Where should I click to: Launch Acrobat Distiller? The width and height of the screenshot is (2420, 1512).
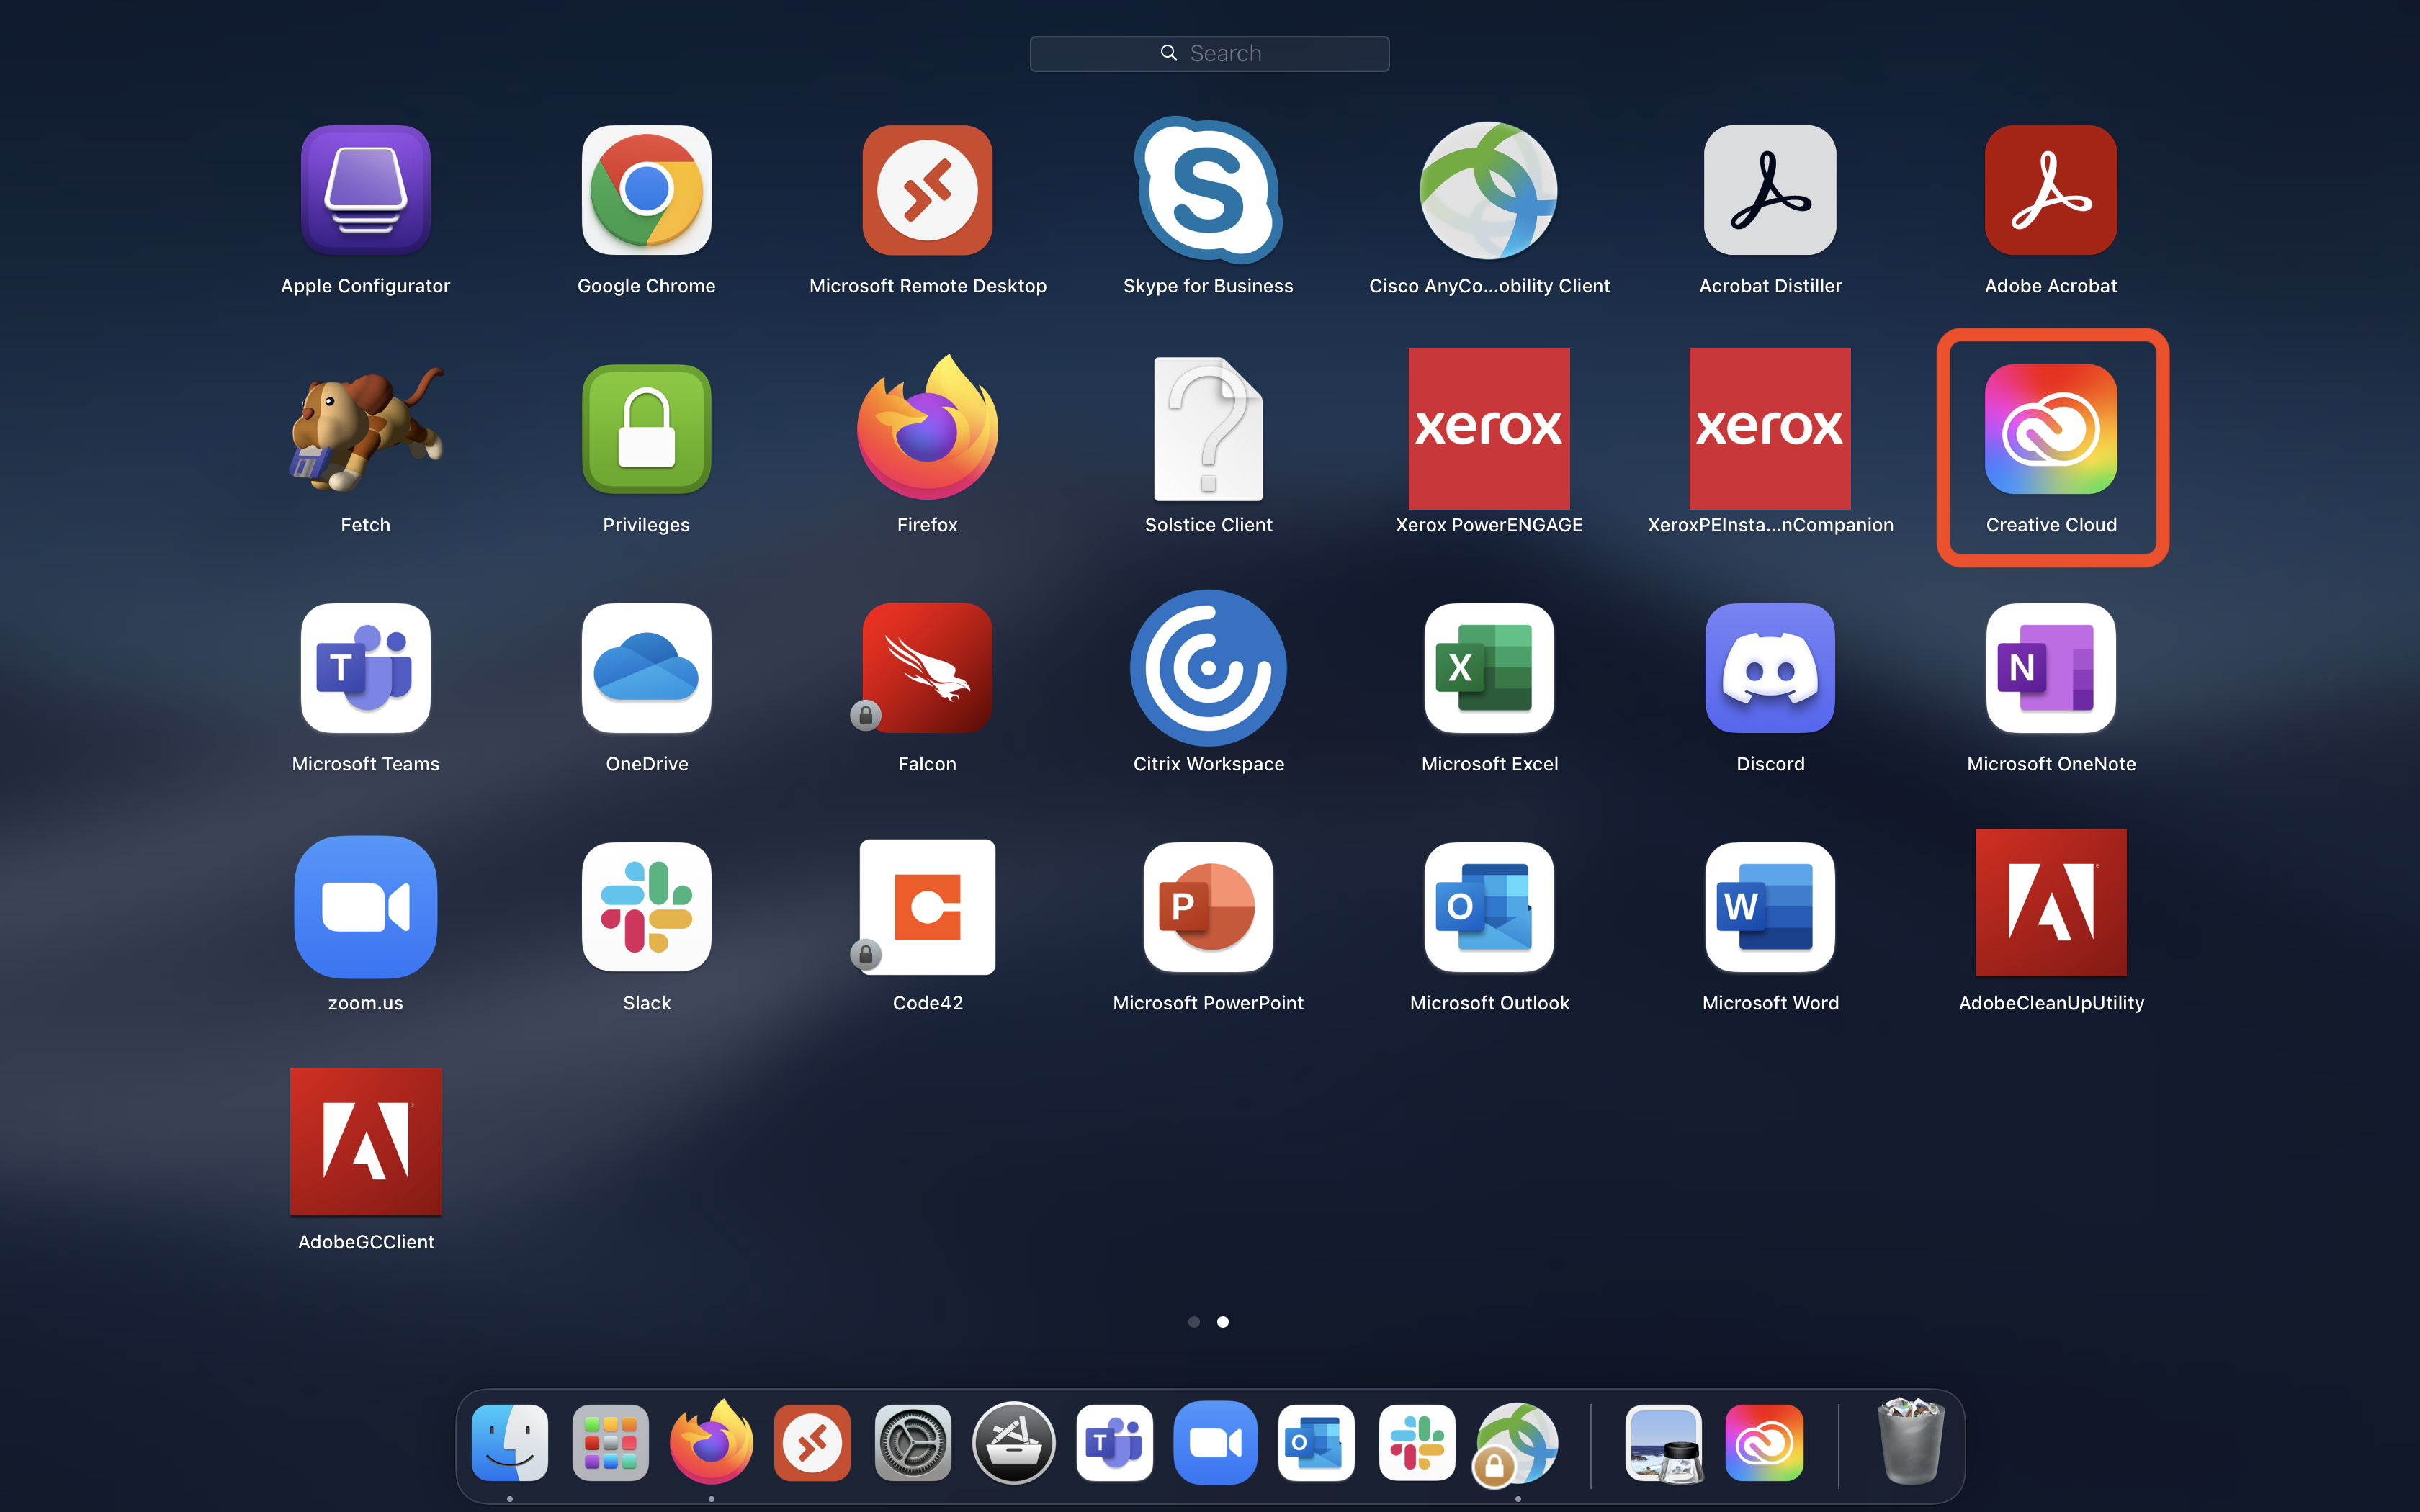click(x=1770, y=190)
